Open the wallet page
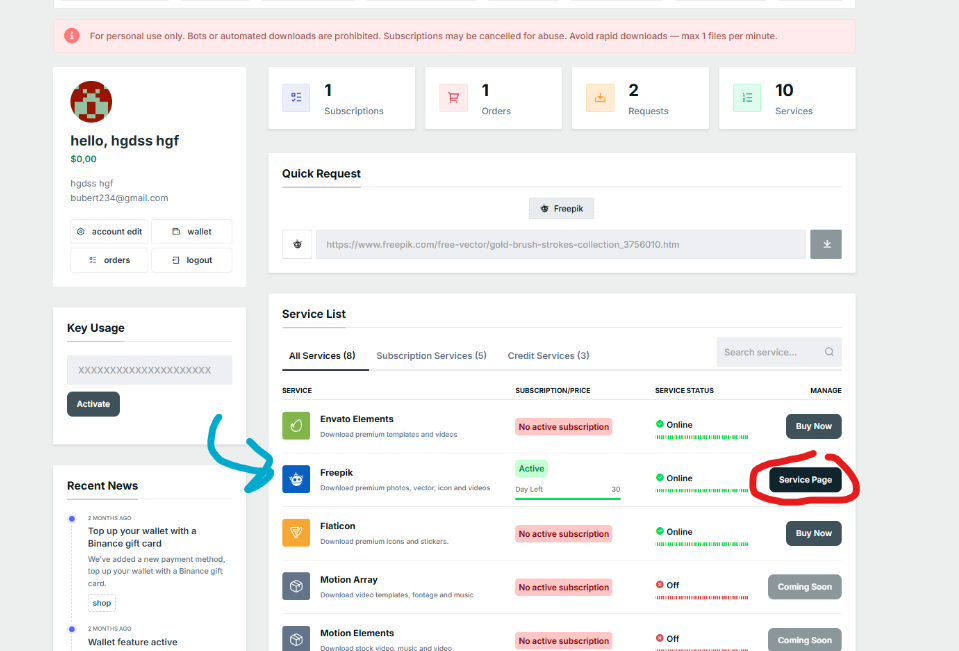Screen dimensions: 959x651 pos(191,232)
